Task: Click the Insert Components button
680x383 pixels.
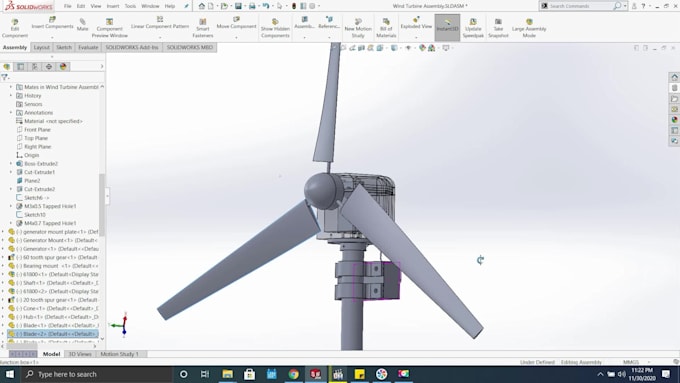Action: point(52,24)
